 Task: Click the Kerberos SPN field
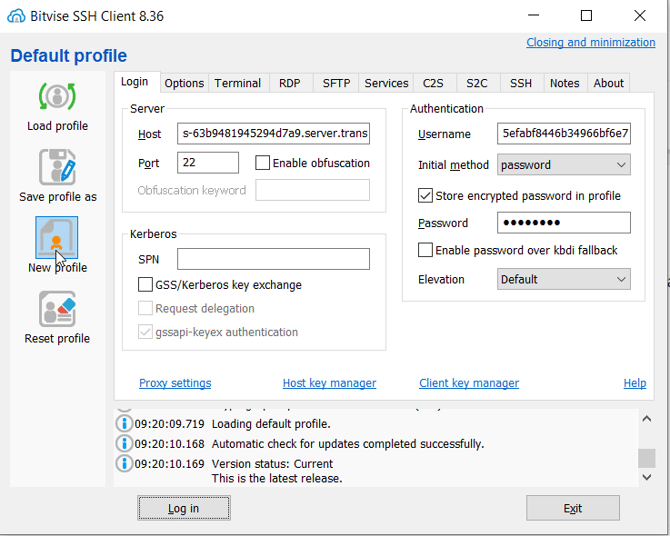pyautogui.click(x=273, y=259)
